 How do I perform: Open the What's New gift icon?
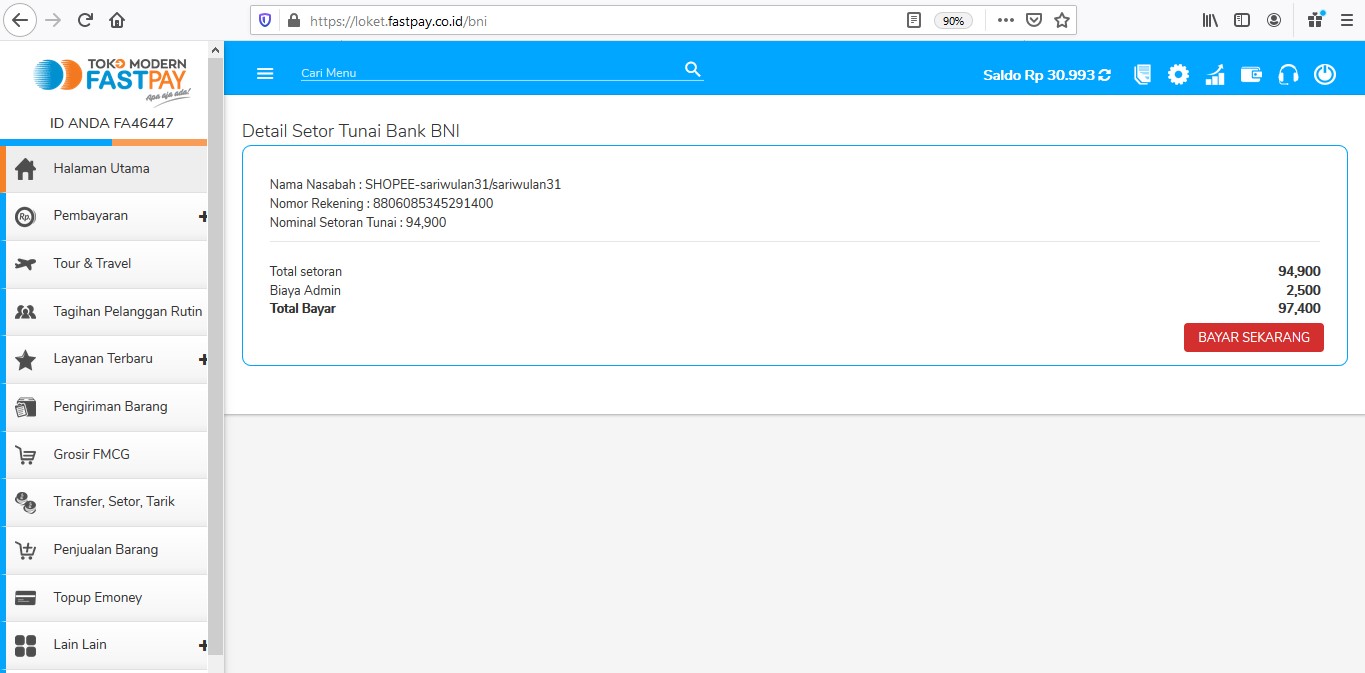(1315, 19)
